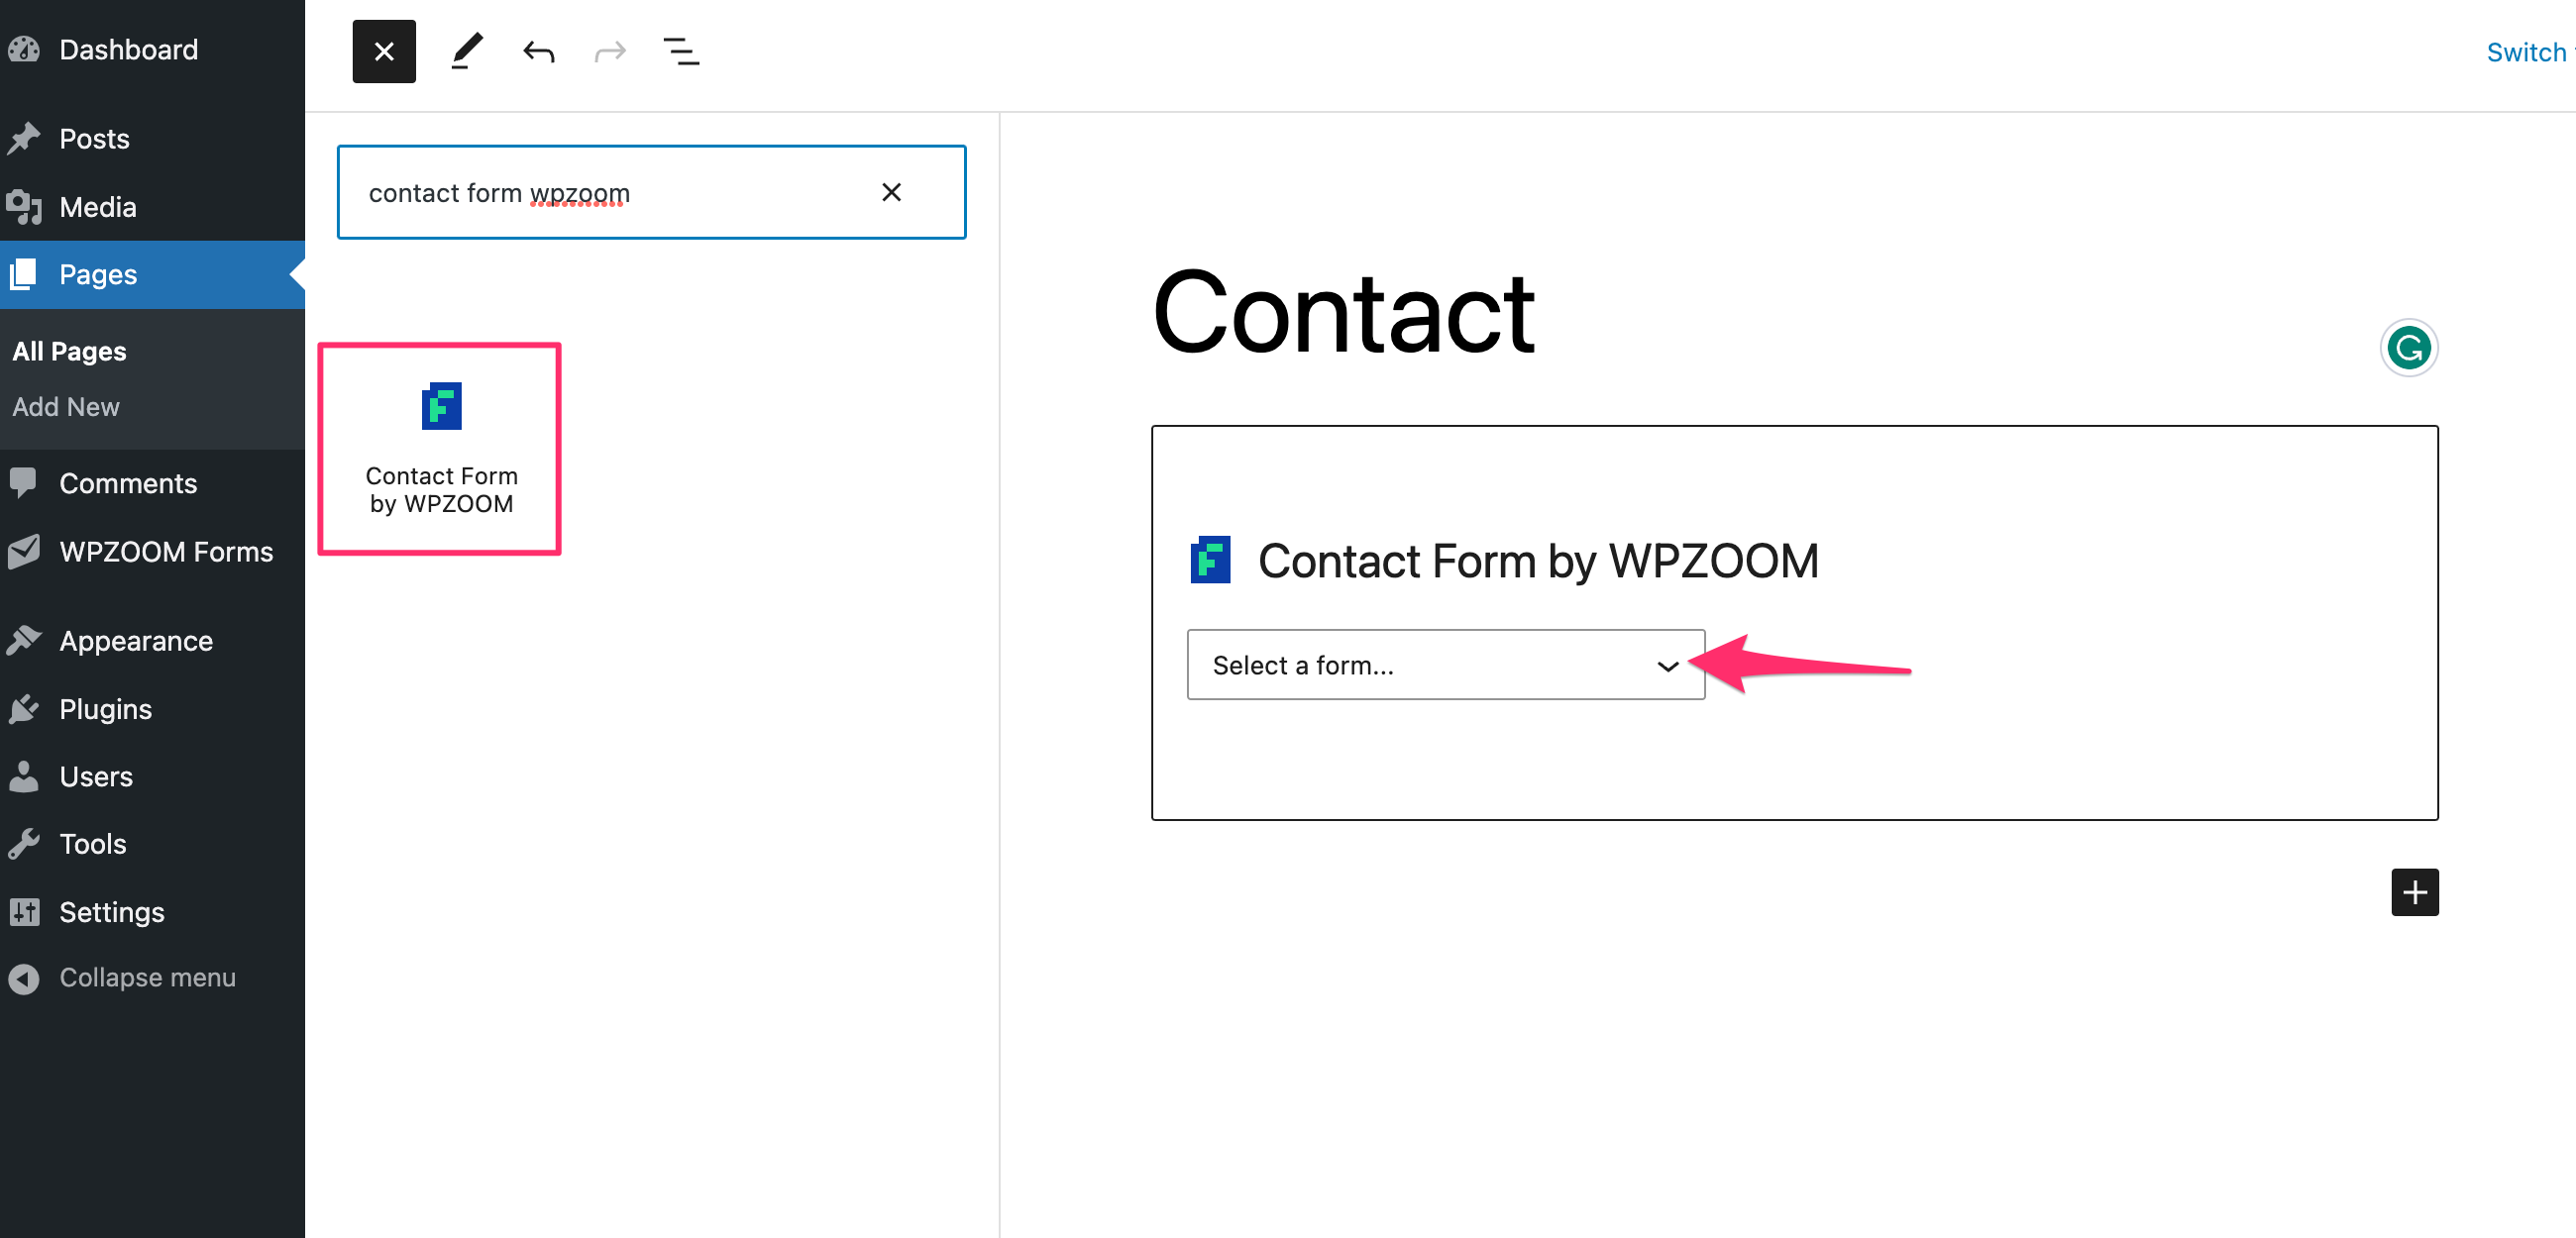Open the All Pages link
Image resolution: width=2576 pixels, height=1238 pixels.
coord(69,351)
